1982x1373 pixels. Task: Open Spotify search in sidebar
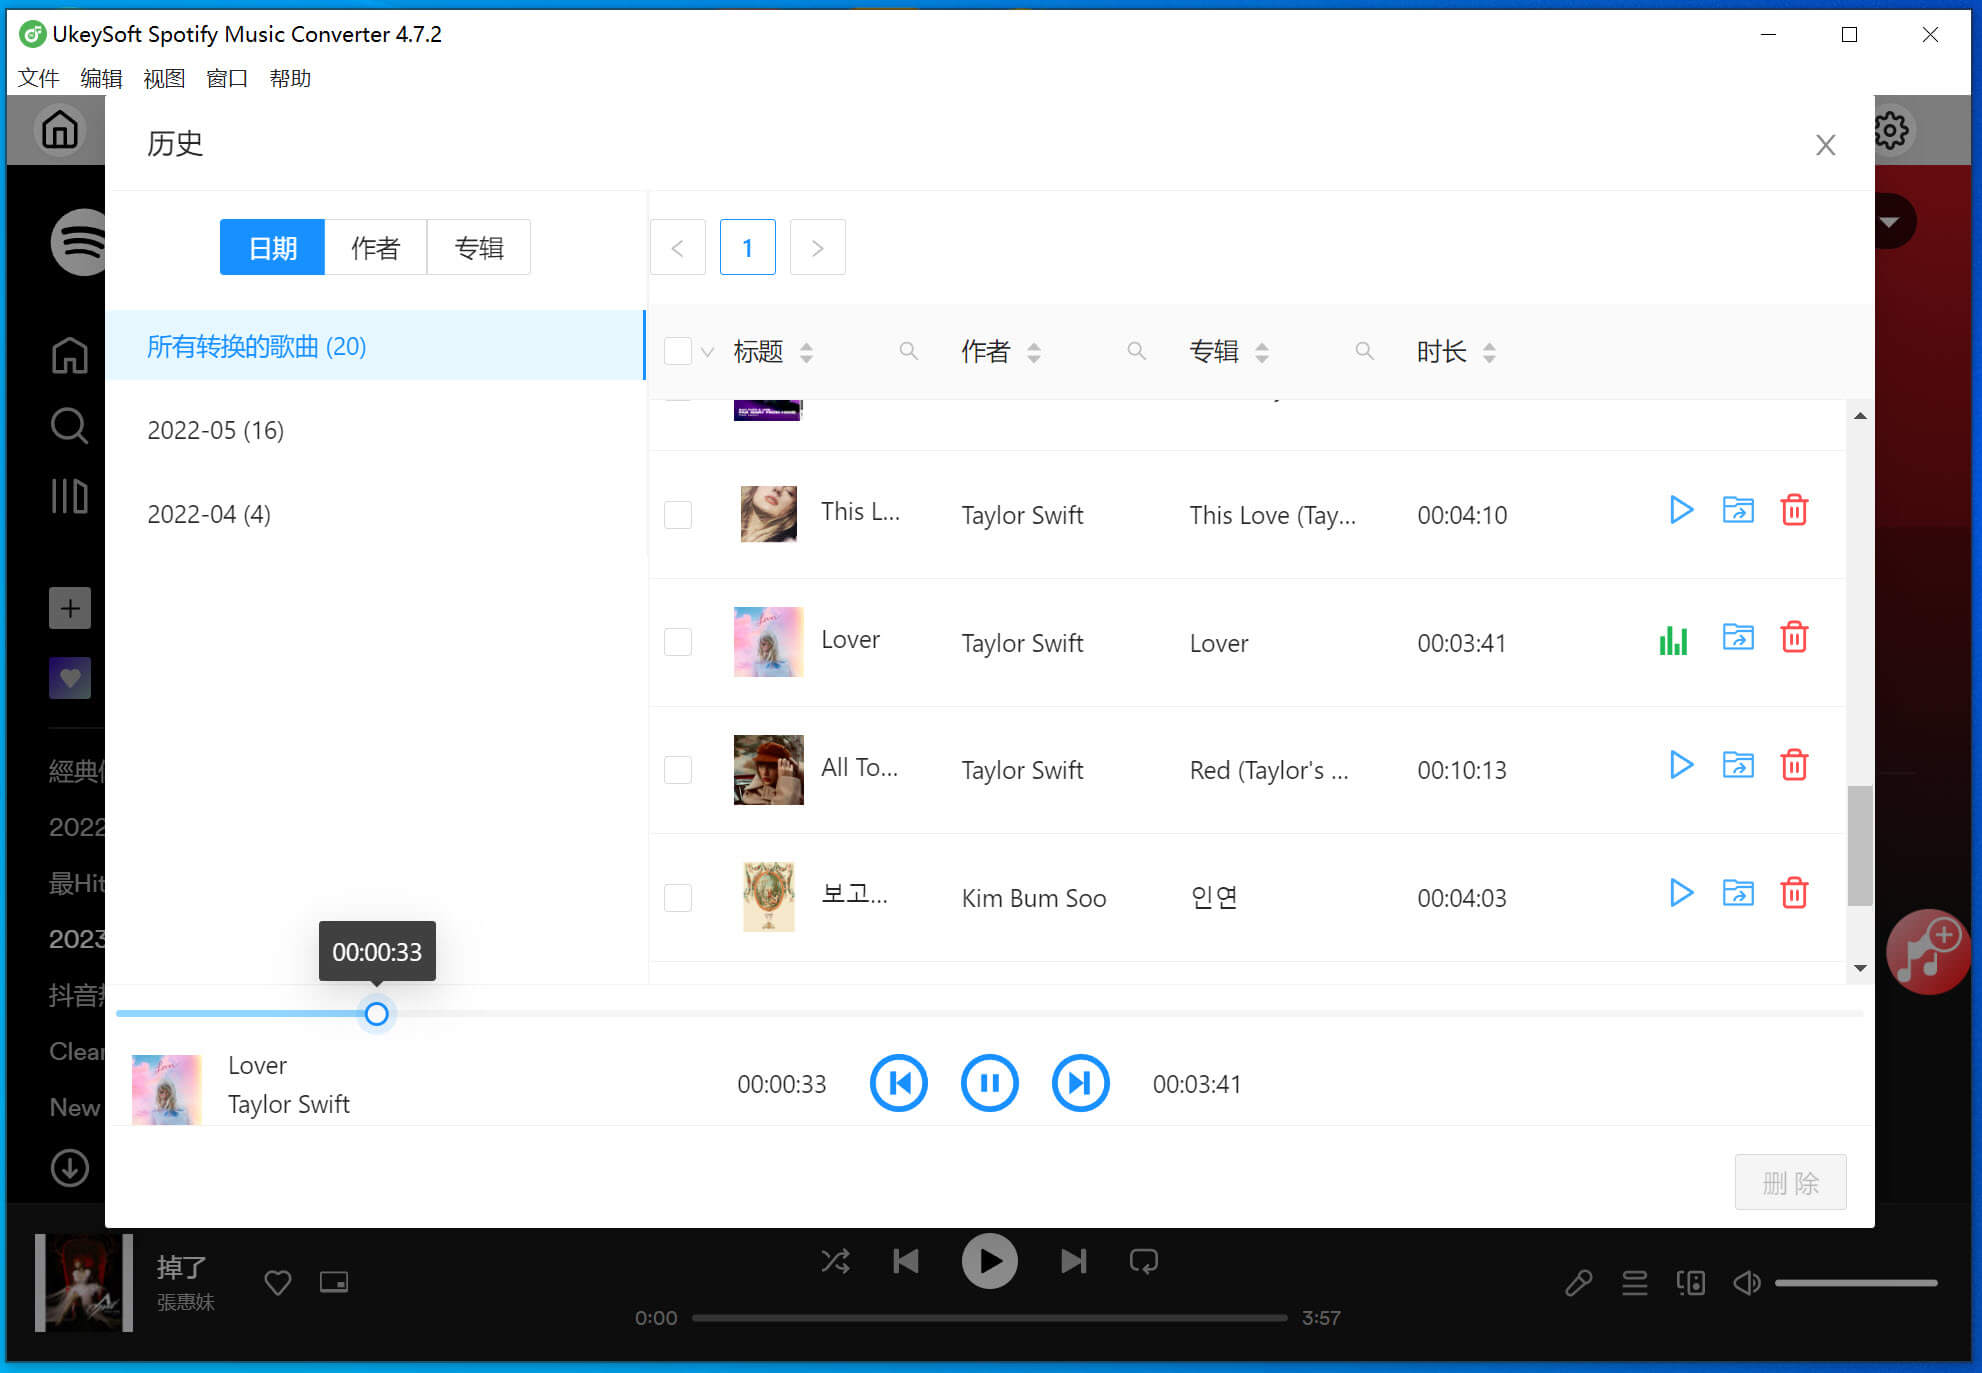69,425
